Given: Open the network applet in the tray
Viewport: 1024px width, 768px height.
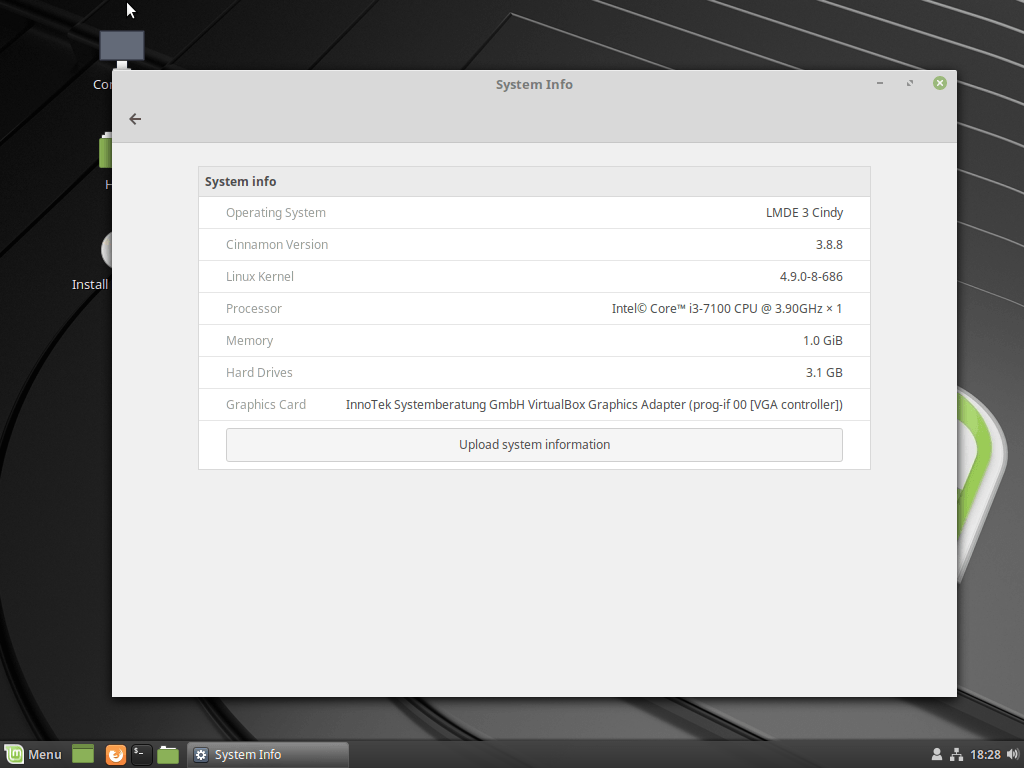Looking at the screenshot, I should [x=957, y=754].
